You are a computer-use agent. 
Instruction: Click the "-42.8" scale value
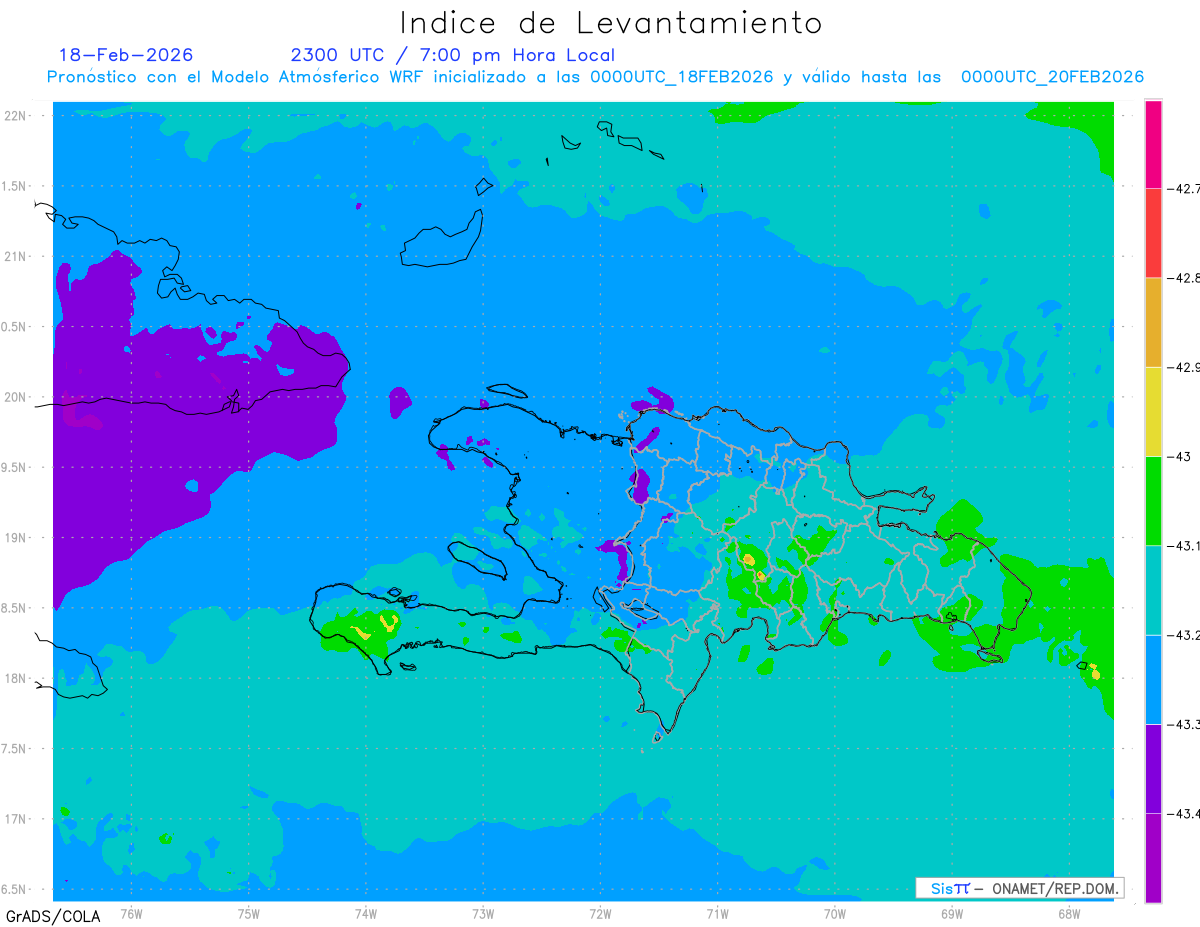pyautogui.click(x=1183, y=278)
